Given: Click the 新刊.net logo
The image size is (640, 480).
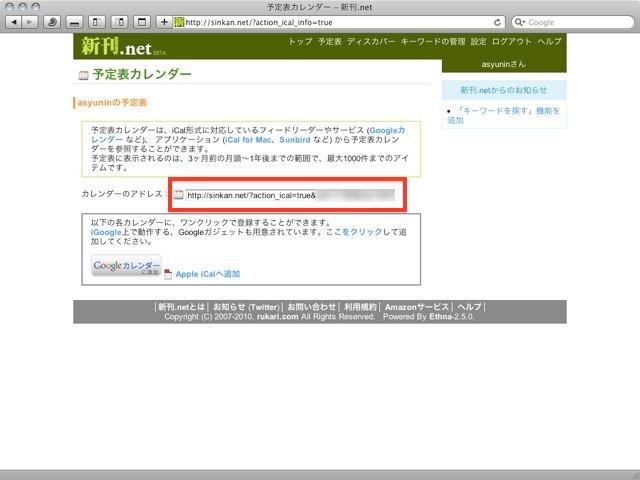Looking at the screenshot, I should tap(124, 46).
